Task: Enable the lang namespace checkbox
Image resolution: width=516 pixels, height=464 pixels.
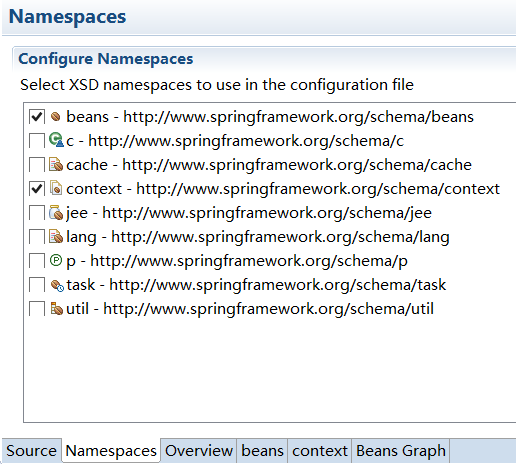Action: tap(37, 236)
